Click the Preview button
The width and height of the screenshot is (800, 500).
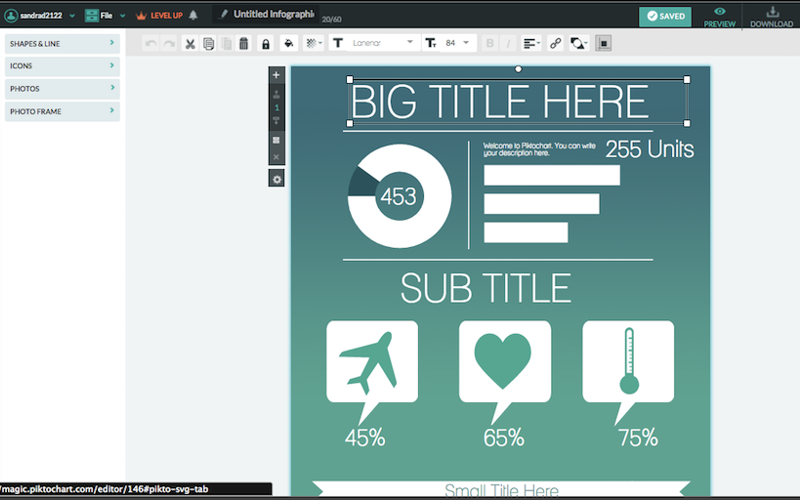pyautogui.click(x=720, y=16)
